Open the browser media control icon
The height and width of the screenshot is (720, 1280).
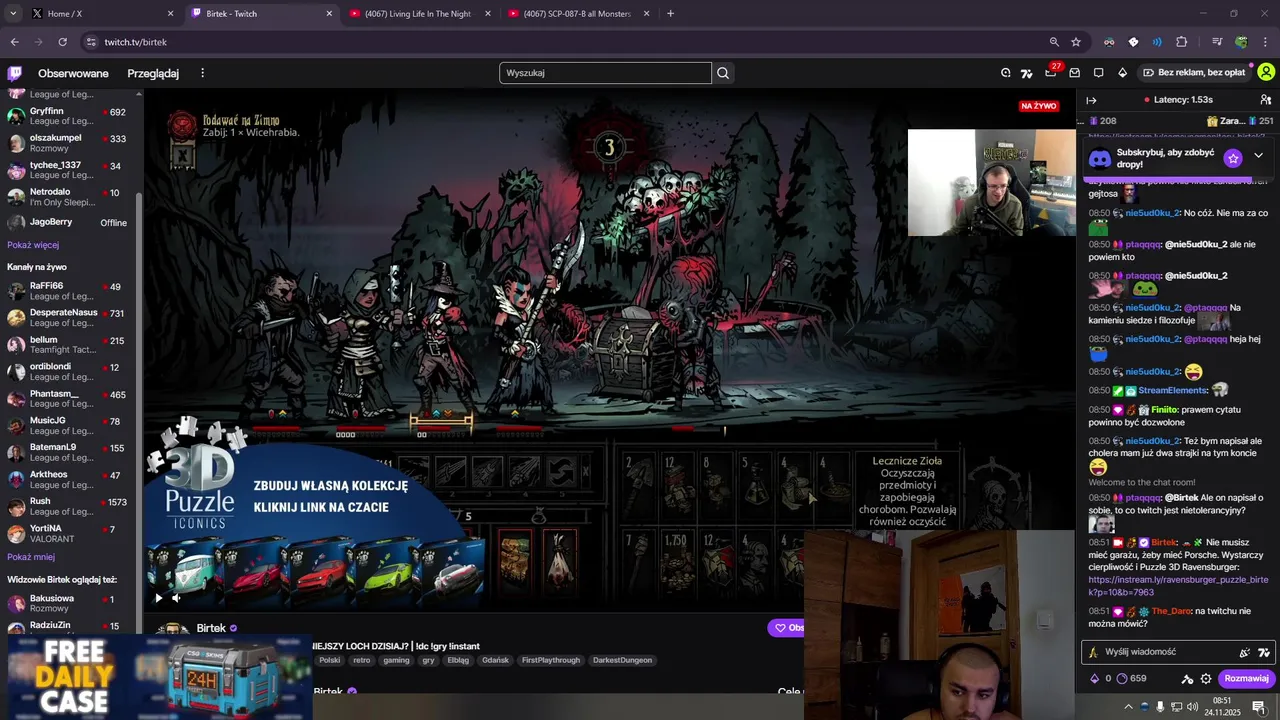[x=1217, y=42]
